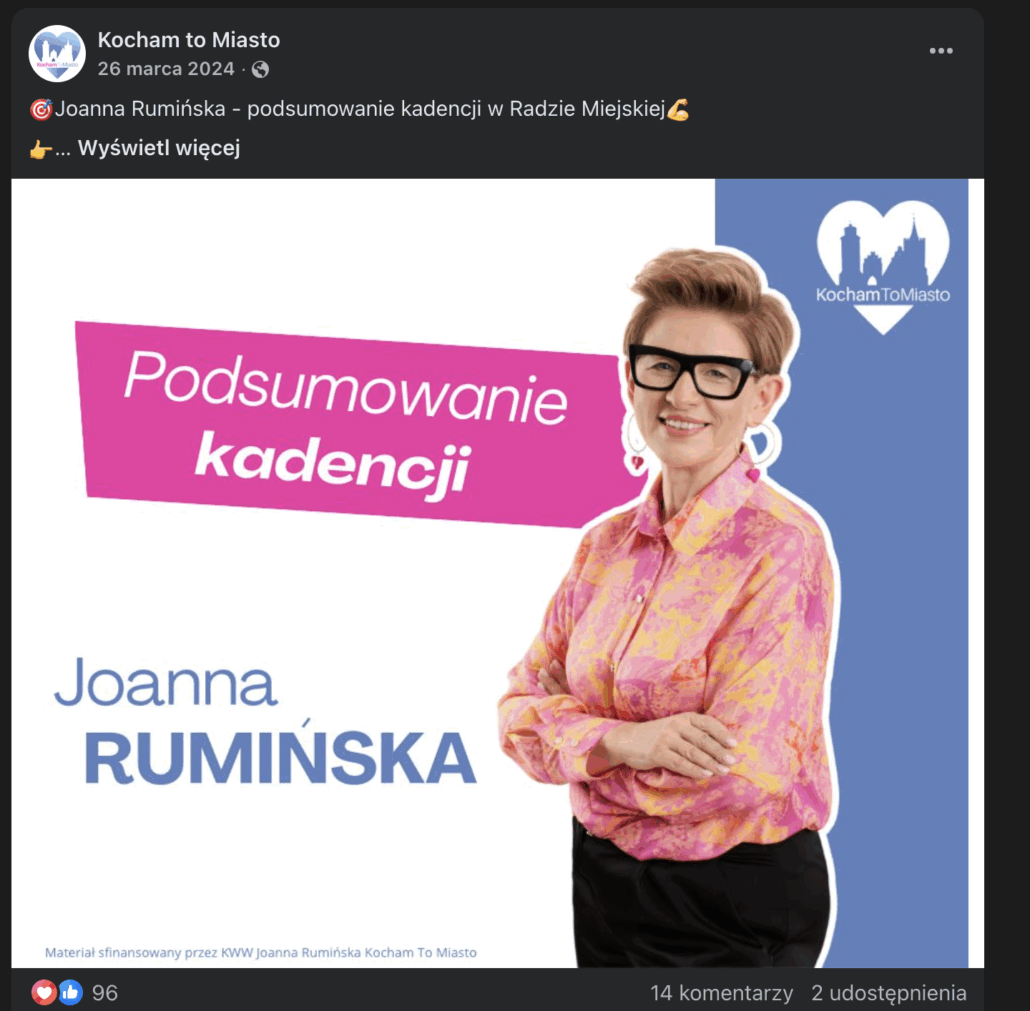The height and width of the screenshot is (1011, 1030).
Task: Click the heart reaction icon
Action: click(44, 991)
